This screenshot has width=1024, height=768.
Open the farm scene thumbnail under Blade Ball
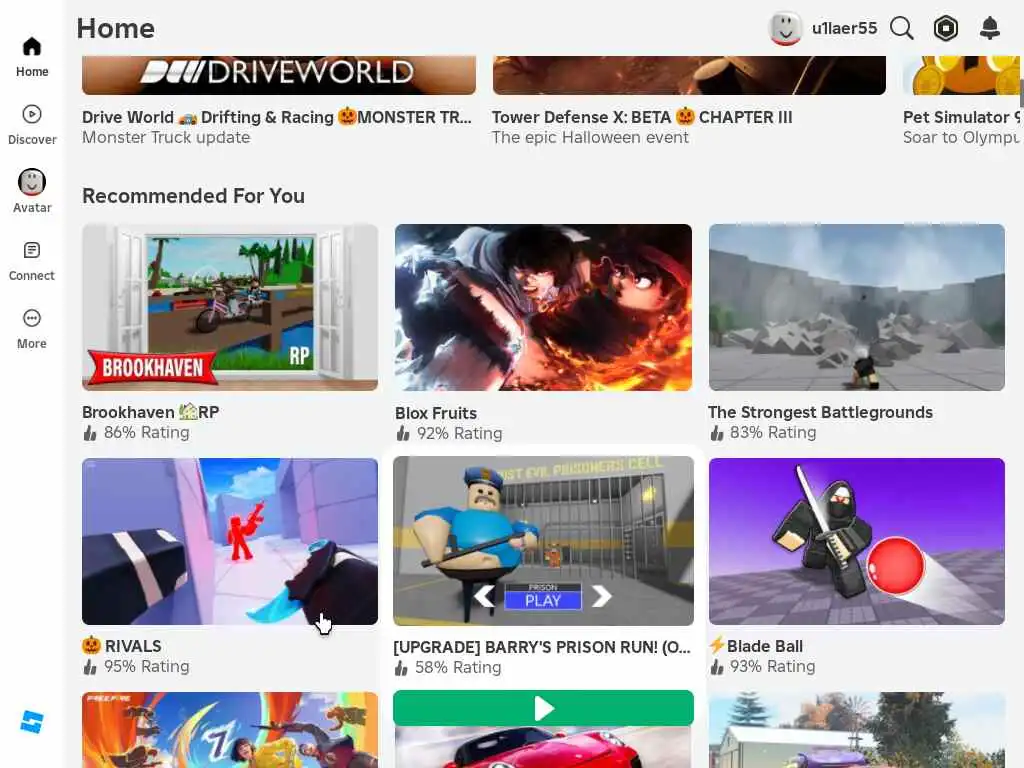857,730
